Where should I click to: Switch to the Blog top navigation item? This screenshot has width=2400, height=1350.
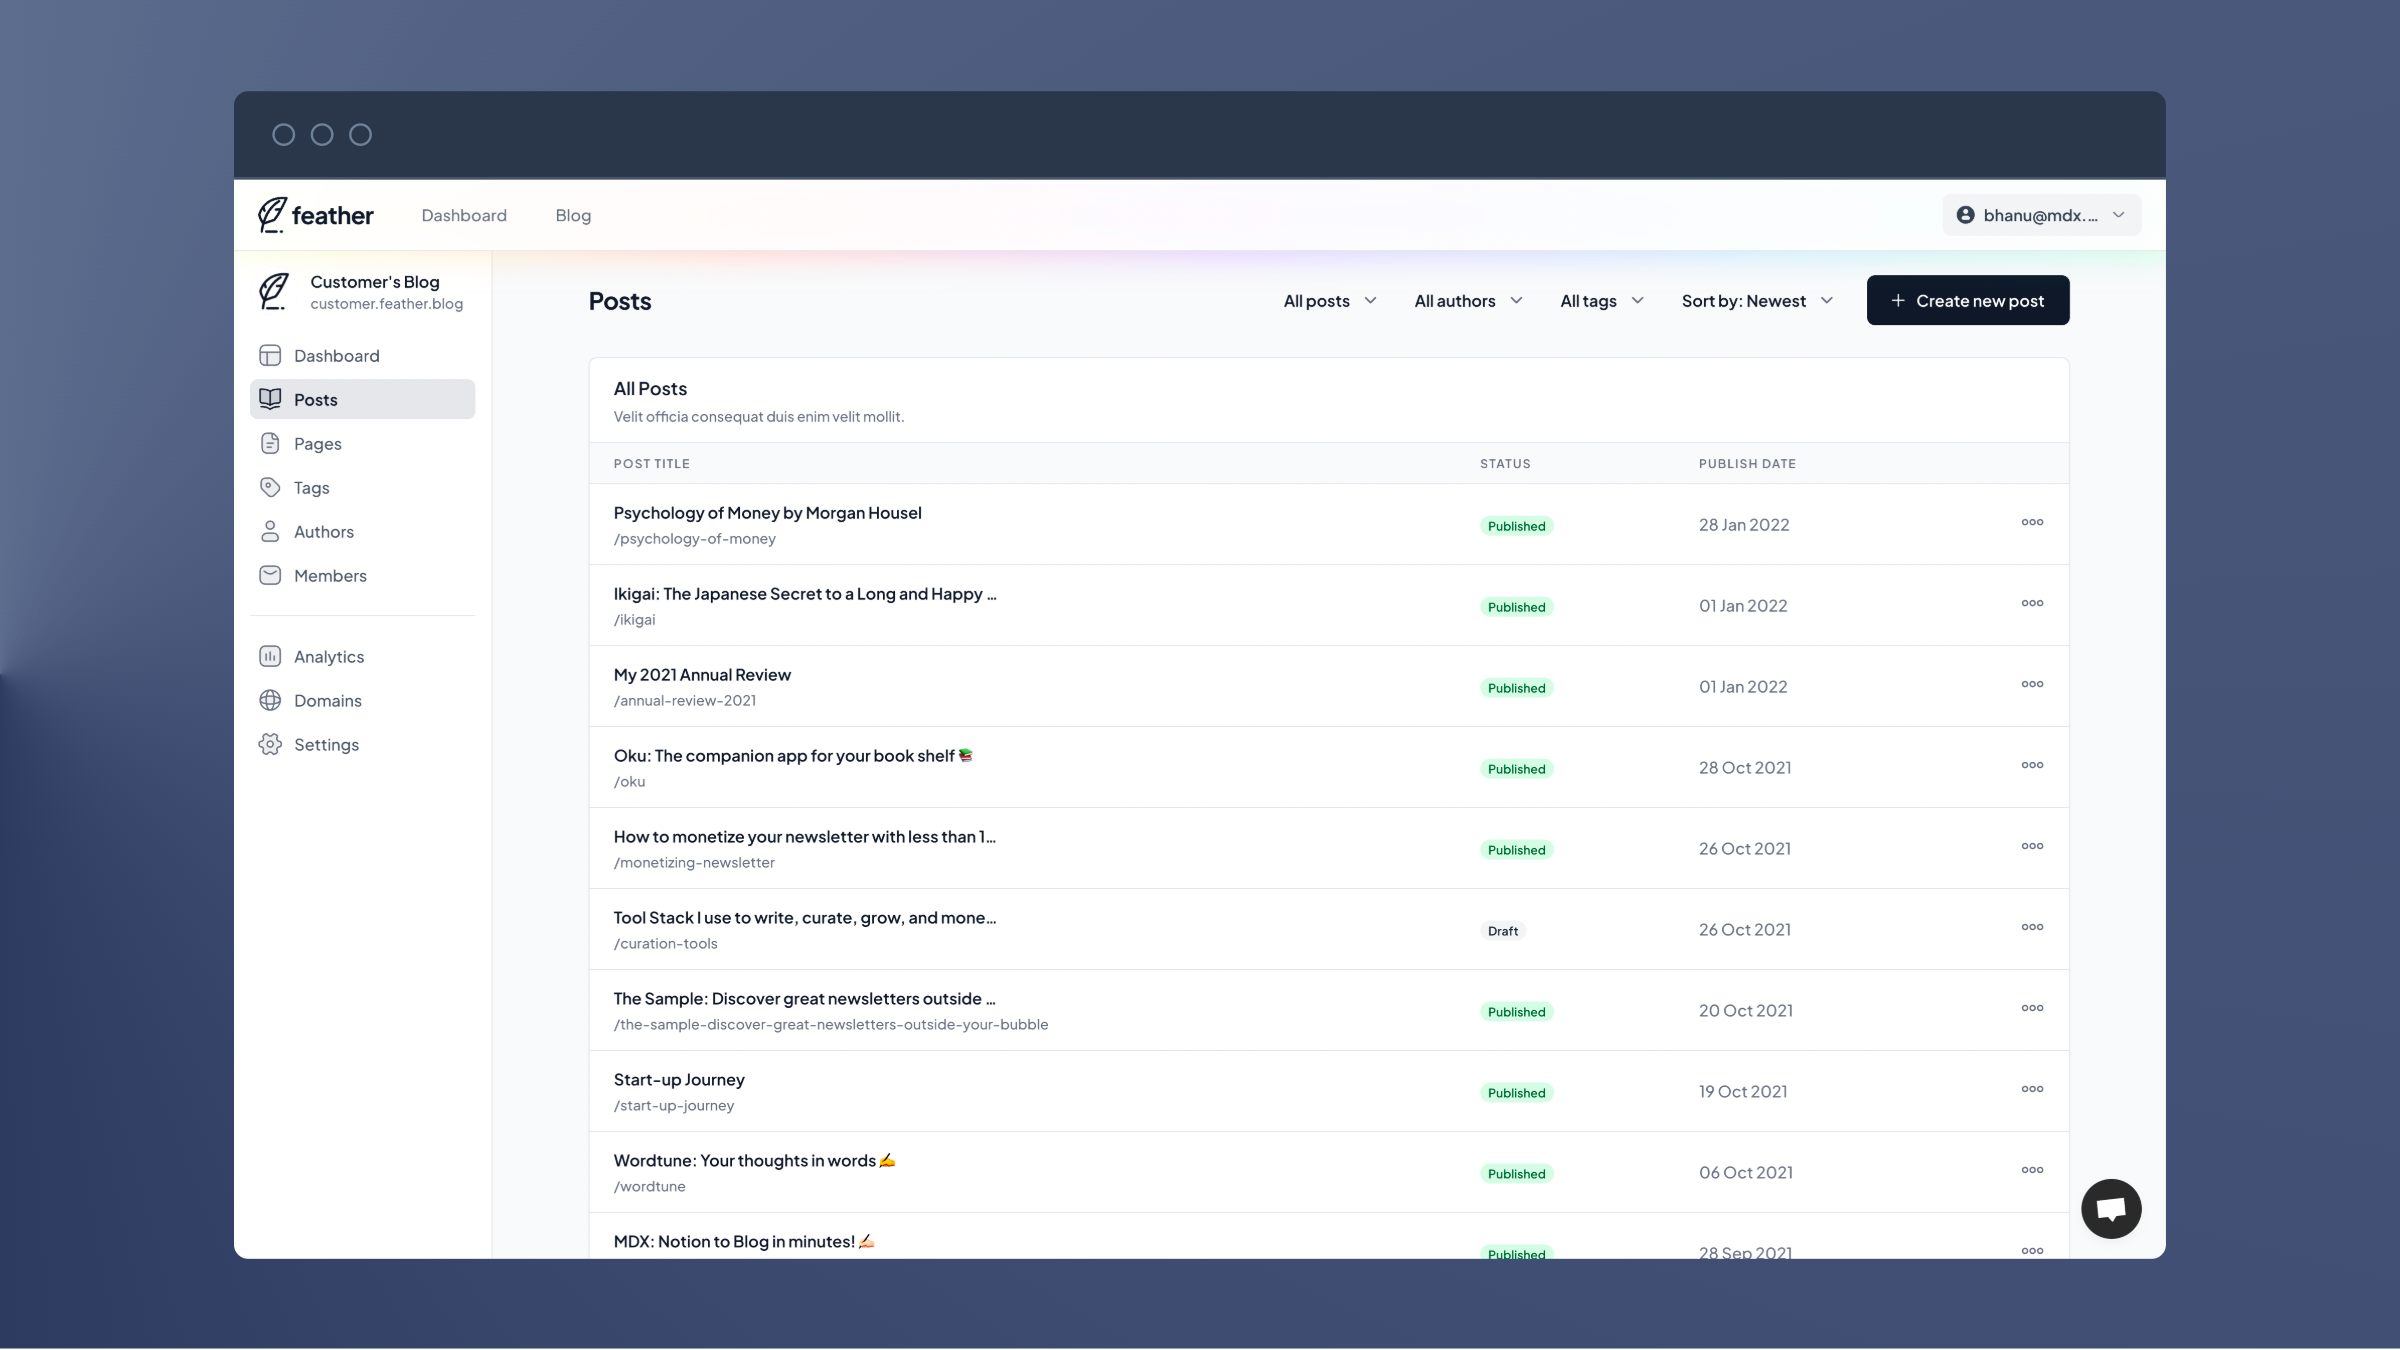point(573,215)
